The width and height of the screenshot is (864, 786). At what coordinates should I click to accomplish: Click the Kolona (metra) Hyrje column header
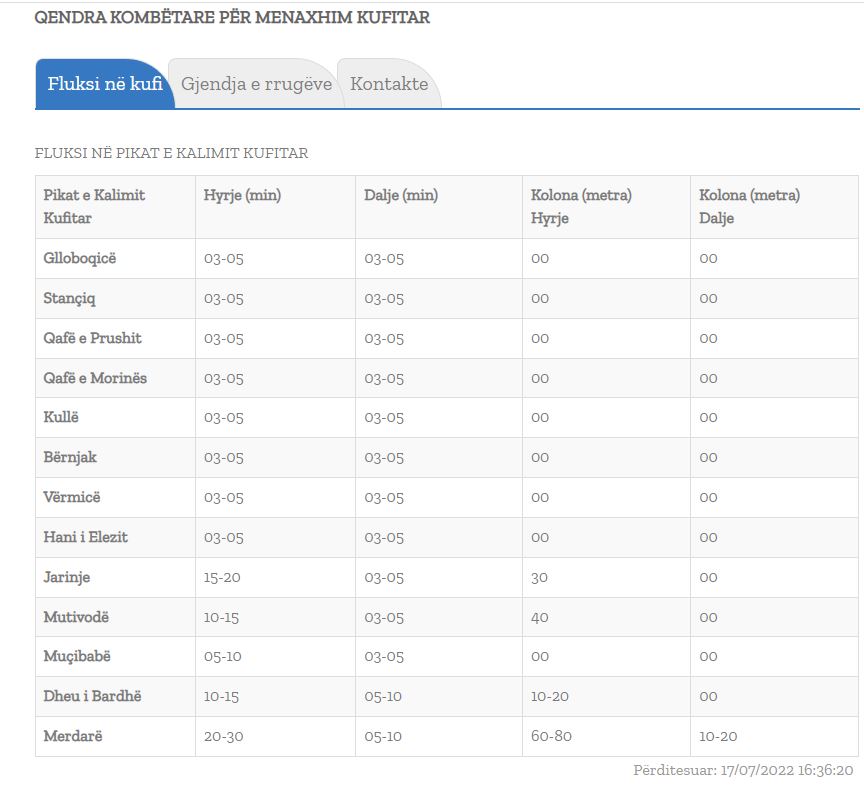point(581,206)
